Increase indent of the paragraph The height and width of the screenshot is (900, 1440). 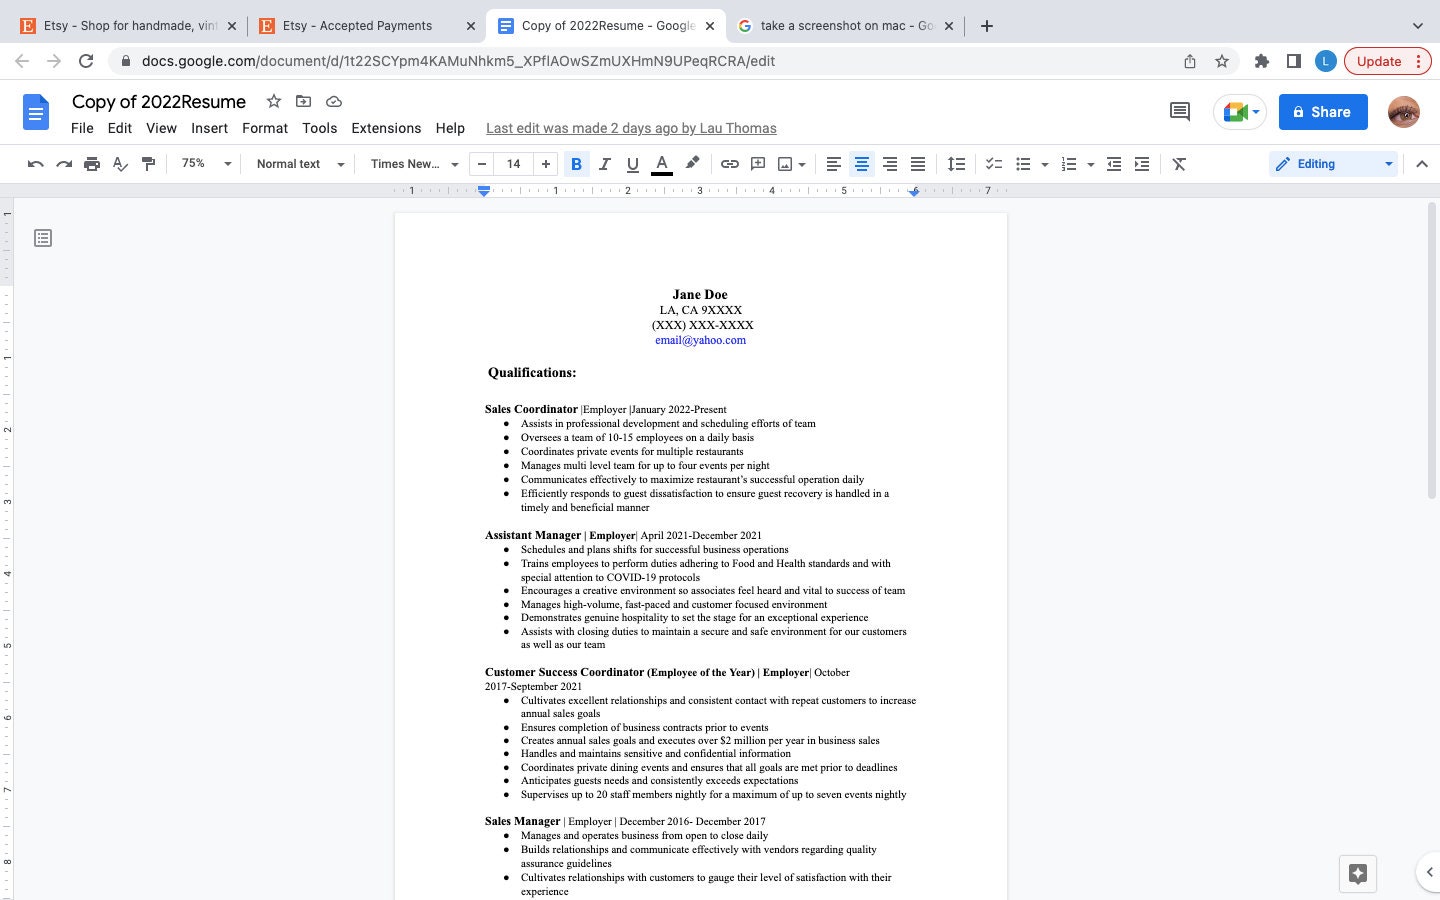[x=1142, y=164]
